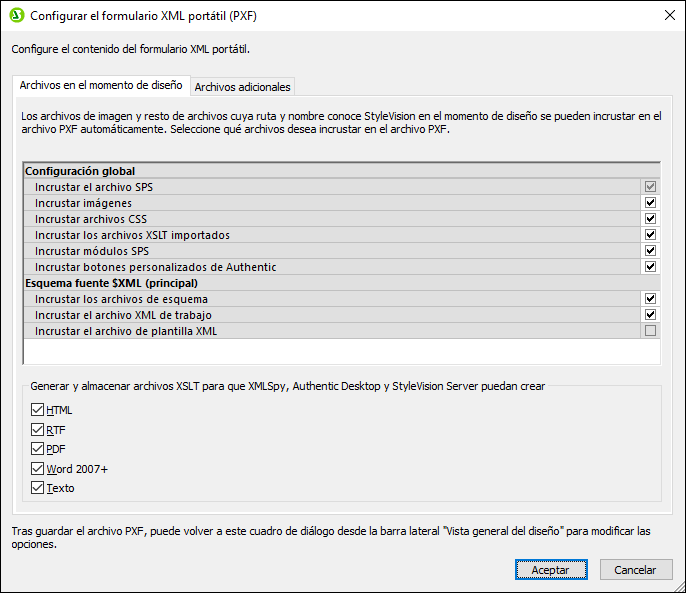Viewport: 686px width, 593px height.
Task: Disable Incrustar los archivos XSLT importados
Action: point(650,235)
